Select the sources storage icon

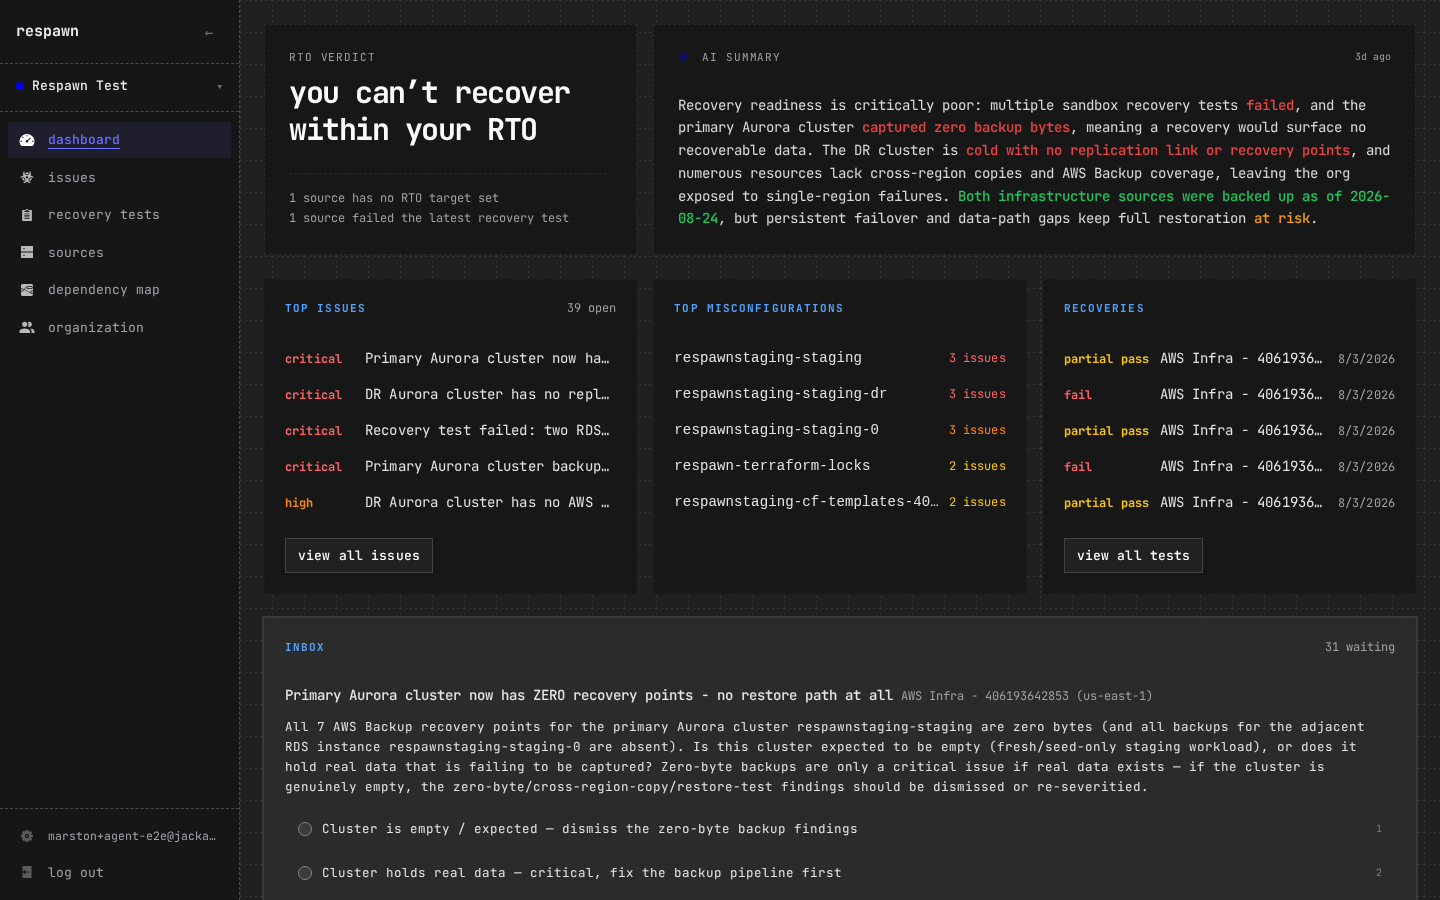click(x=27, y=253)
